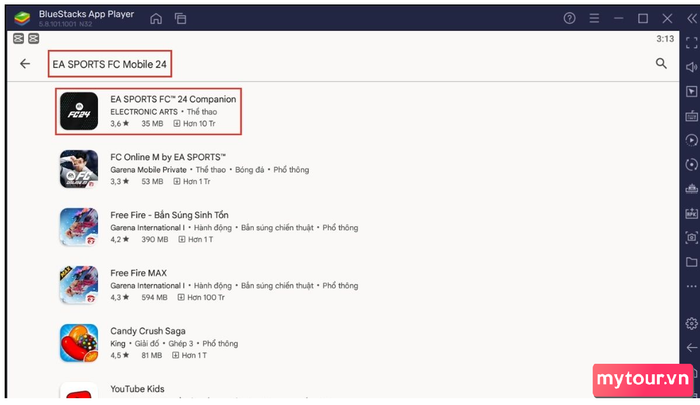Click the first status bar notification icon
Screen dimensions: 700x405
tap(18, 39)
